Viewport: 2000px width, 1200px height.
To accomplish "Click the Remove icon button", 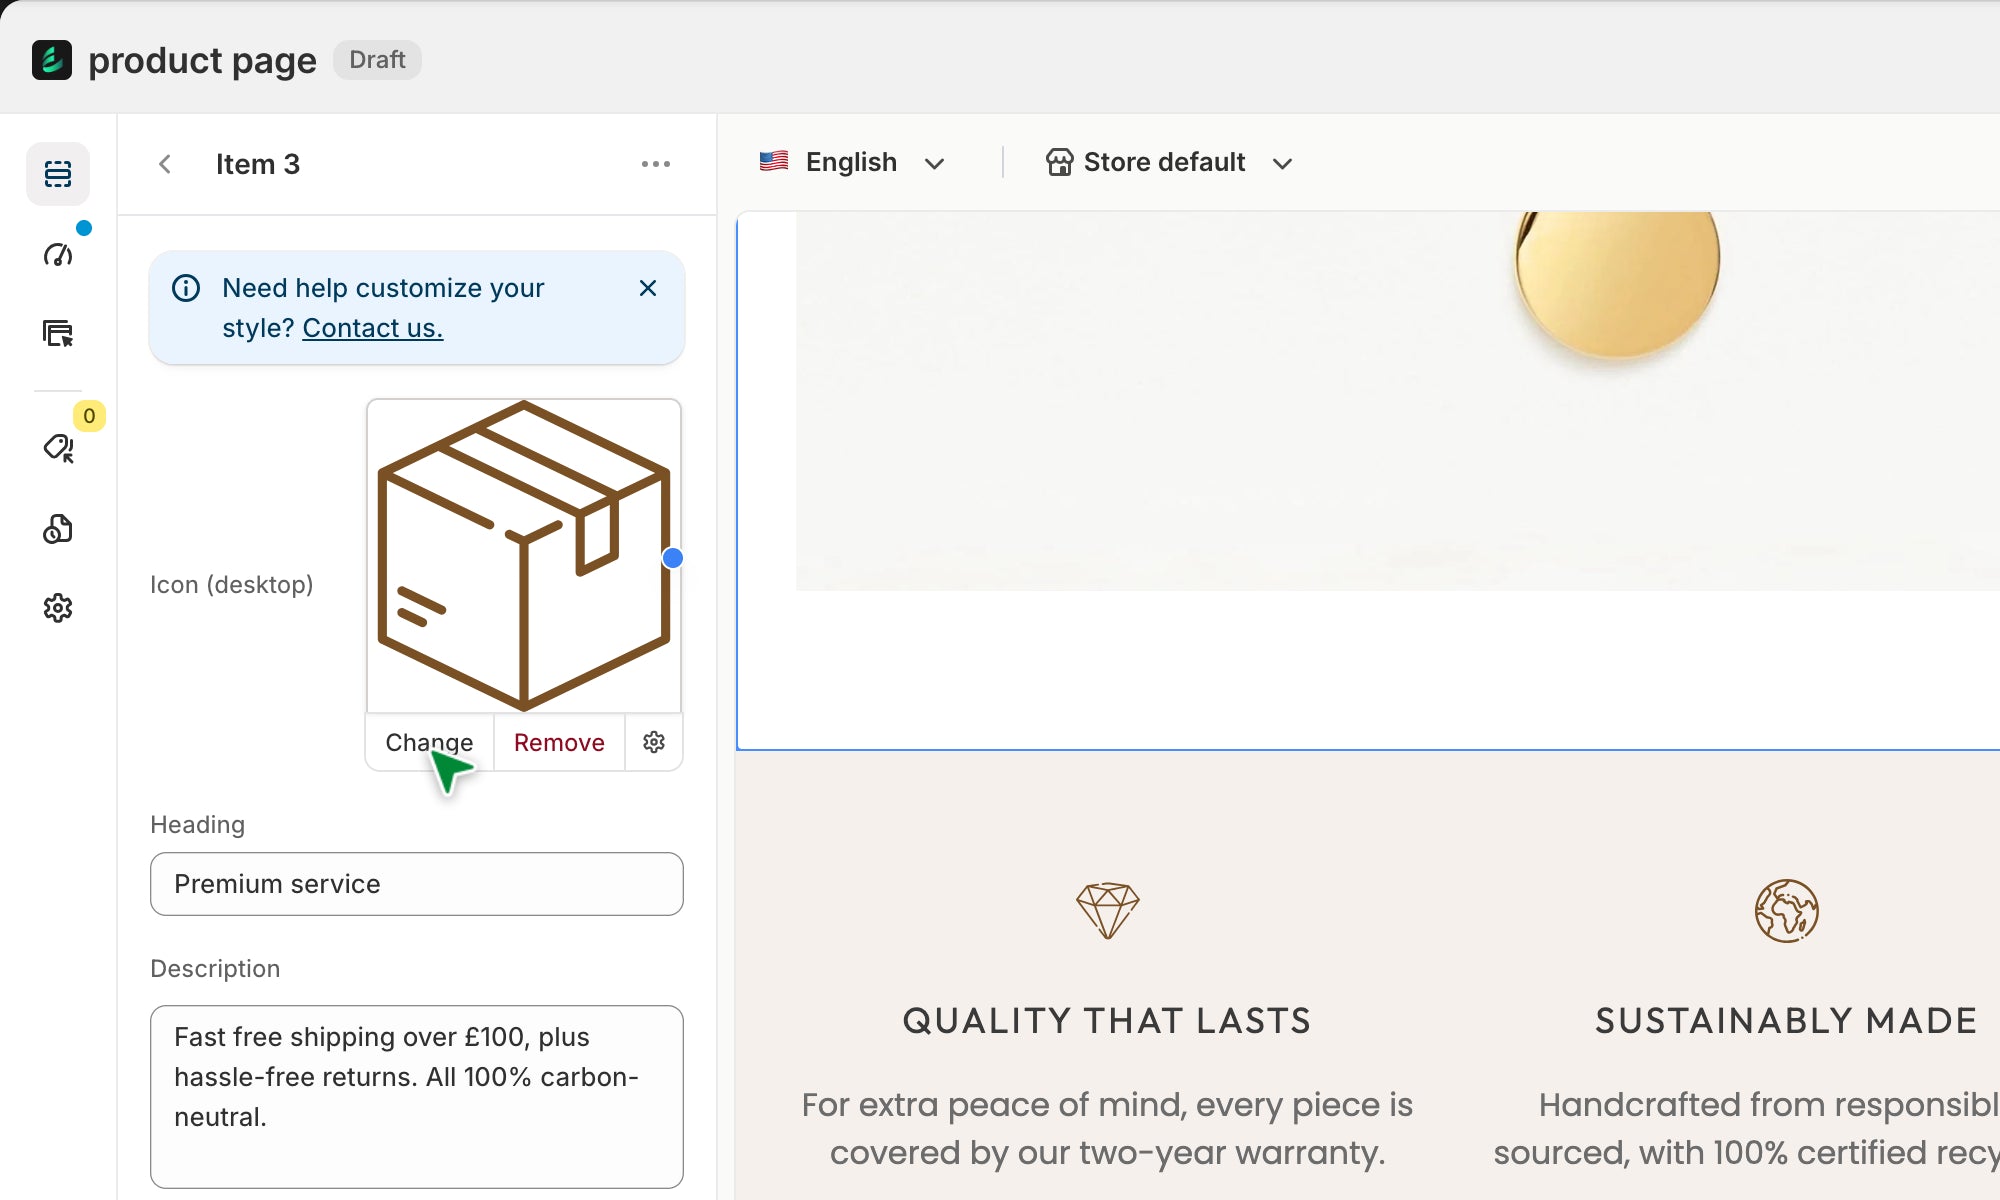I will [x=559, y=742].
